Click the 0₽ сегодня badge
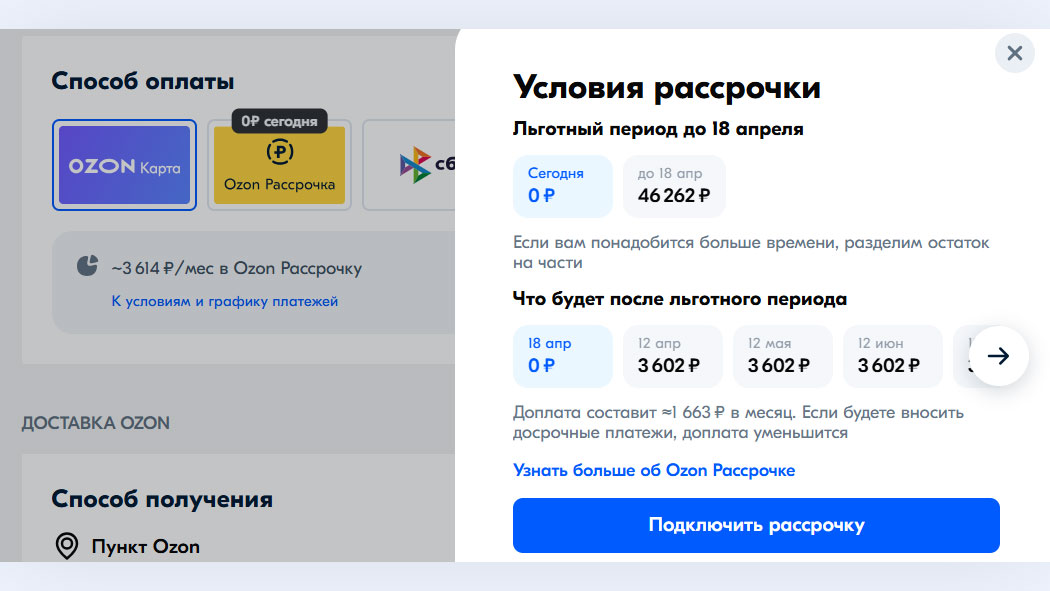Viewport: 1050px width, 591px height. tap(279, 121)
